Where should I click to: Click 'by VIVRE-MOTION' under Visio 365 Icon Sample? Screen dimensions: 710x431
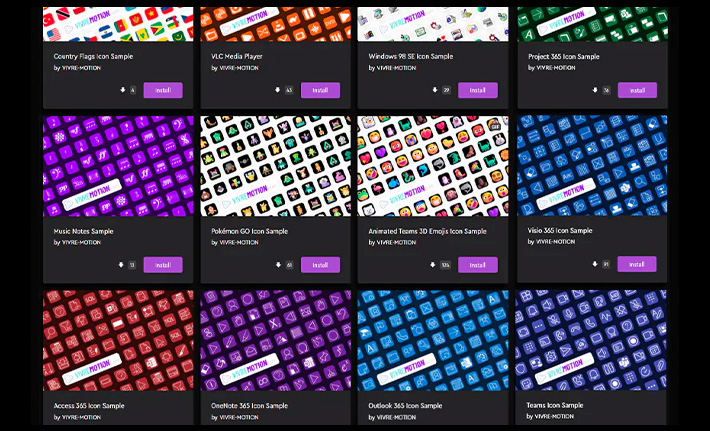tap(551, 242)
